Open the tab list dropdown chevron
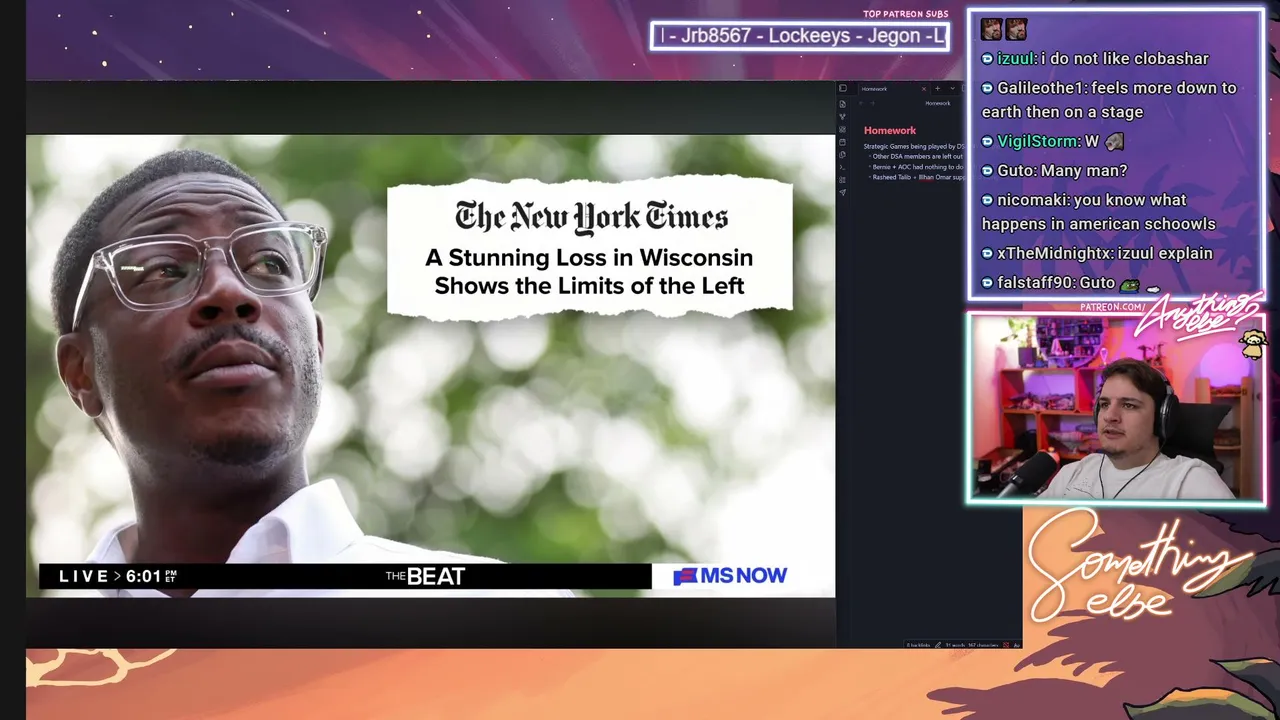 click(x=951, y=89)
